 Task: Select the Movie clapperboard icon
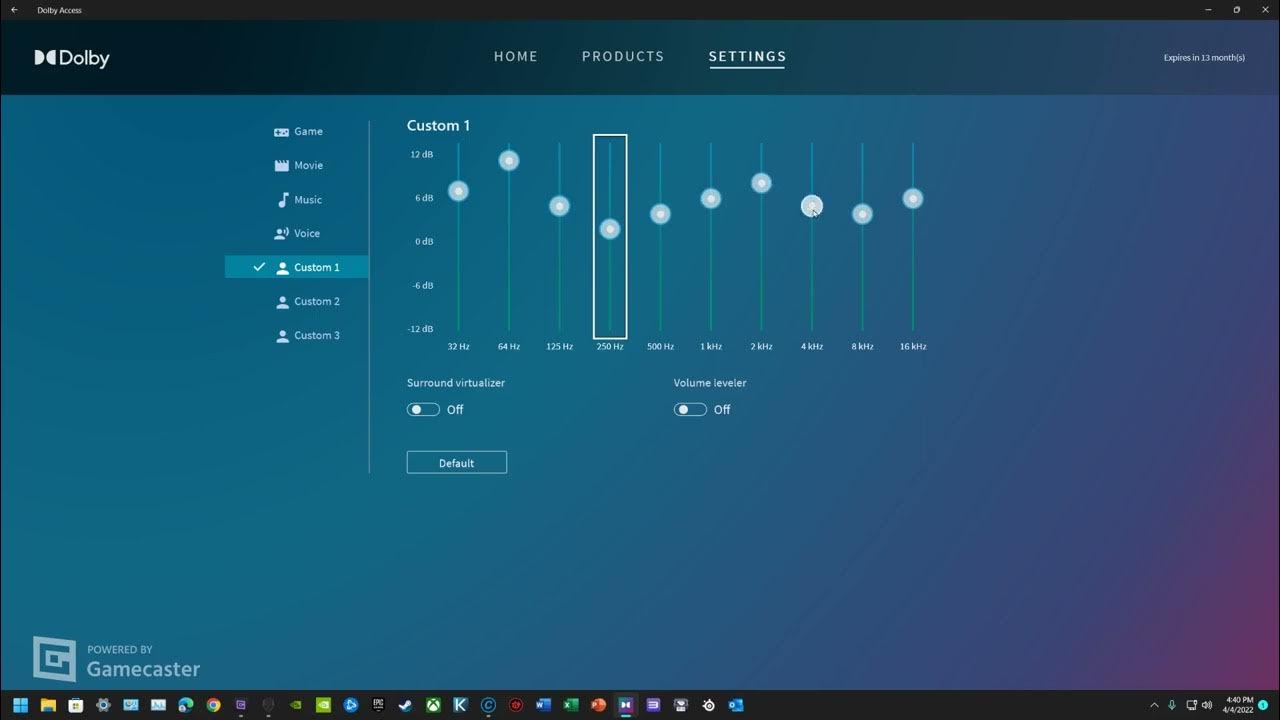click(281, 166)
